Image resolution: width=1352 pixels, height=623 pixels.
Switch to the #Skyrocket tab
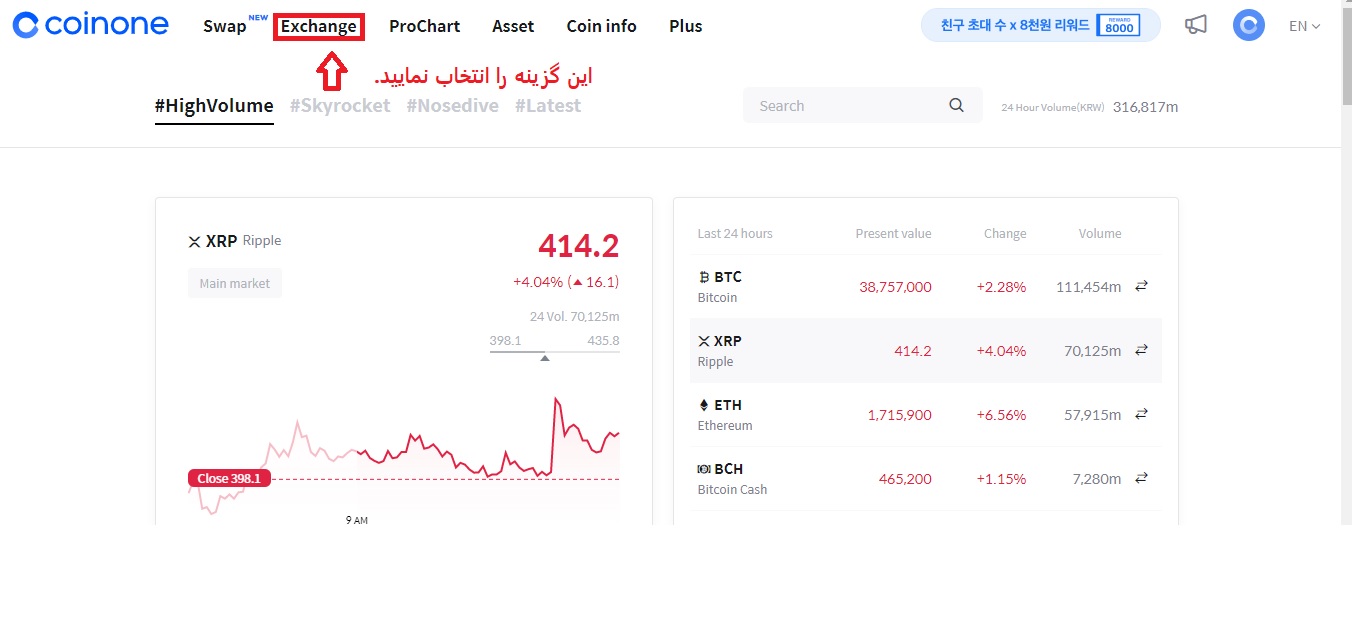340,105
